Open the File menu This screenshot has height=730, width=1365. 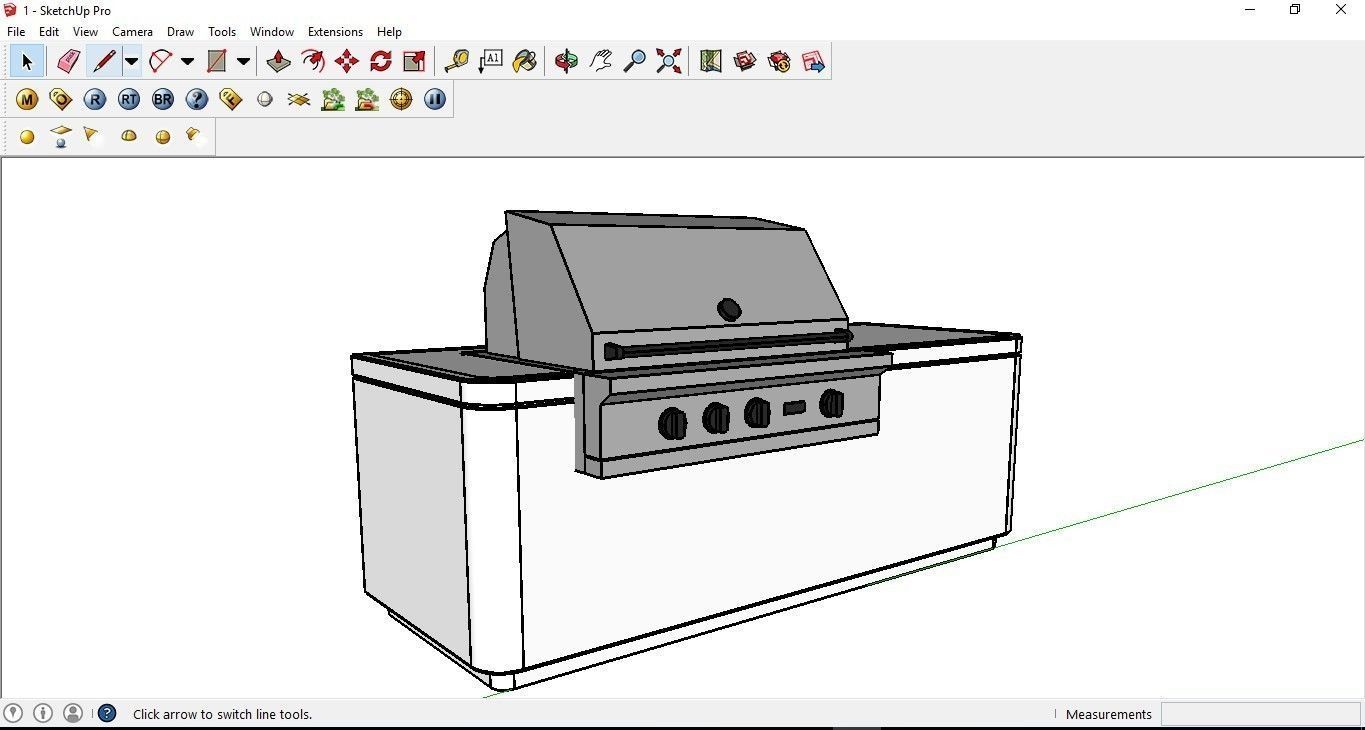(16, 32)
